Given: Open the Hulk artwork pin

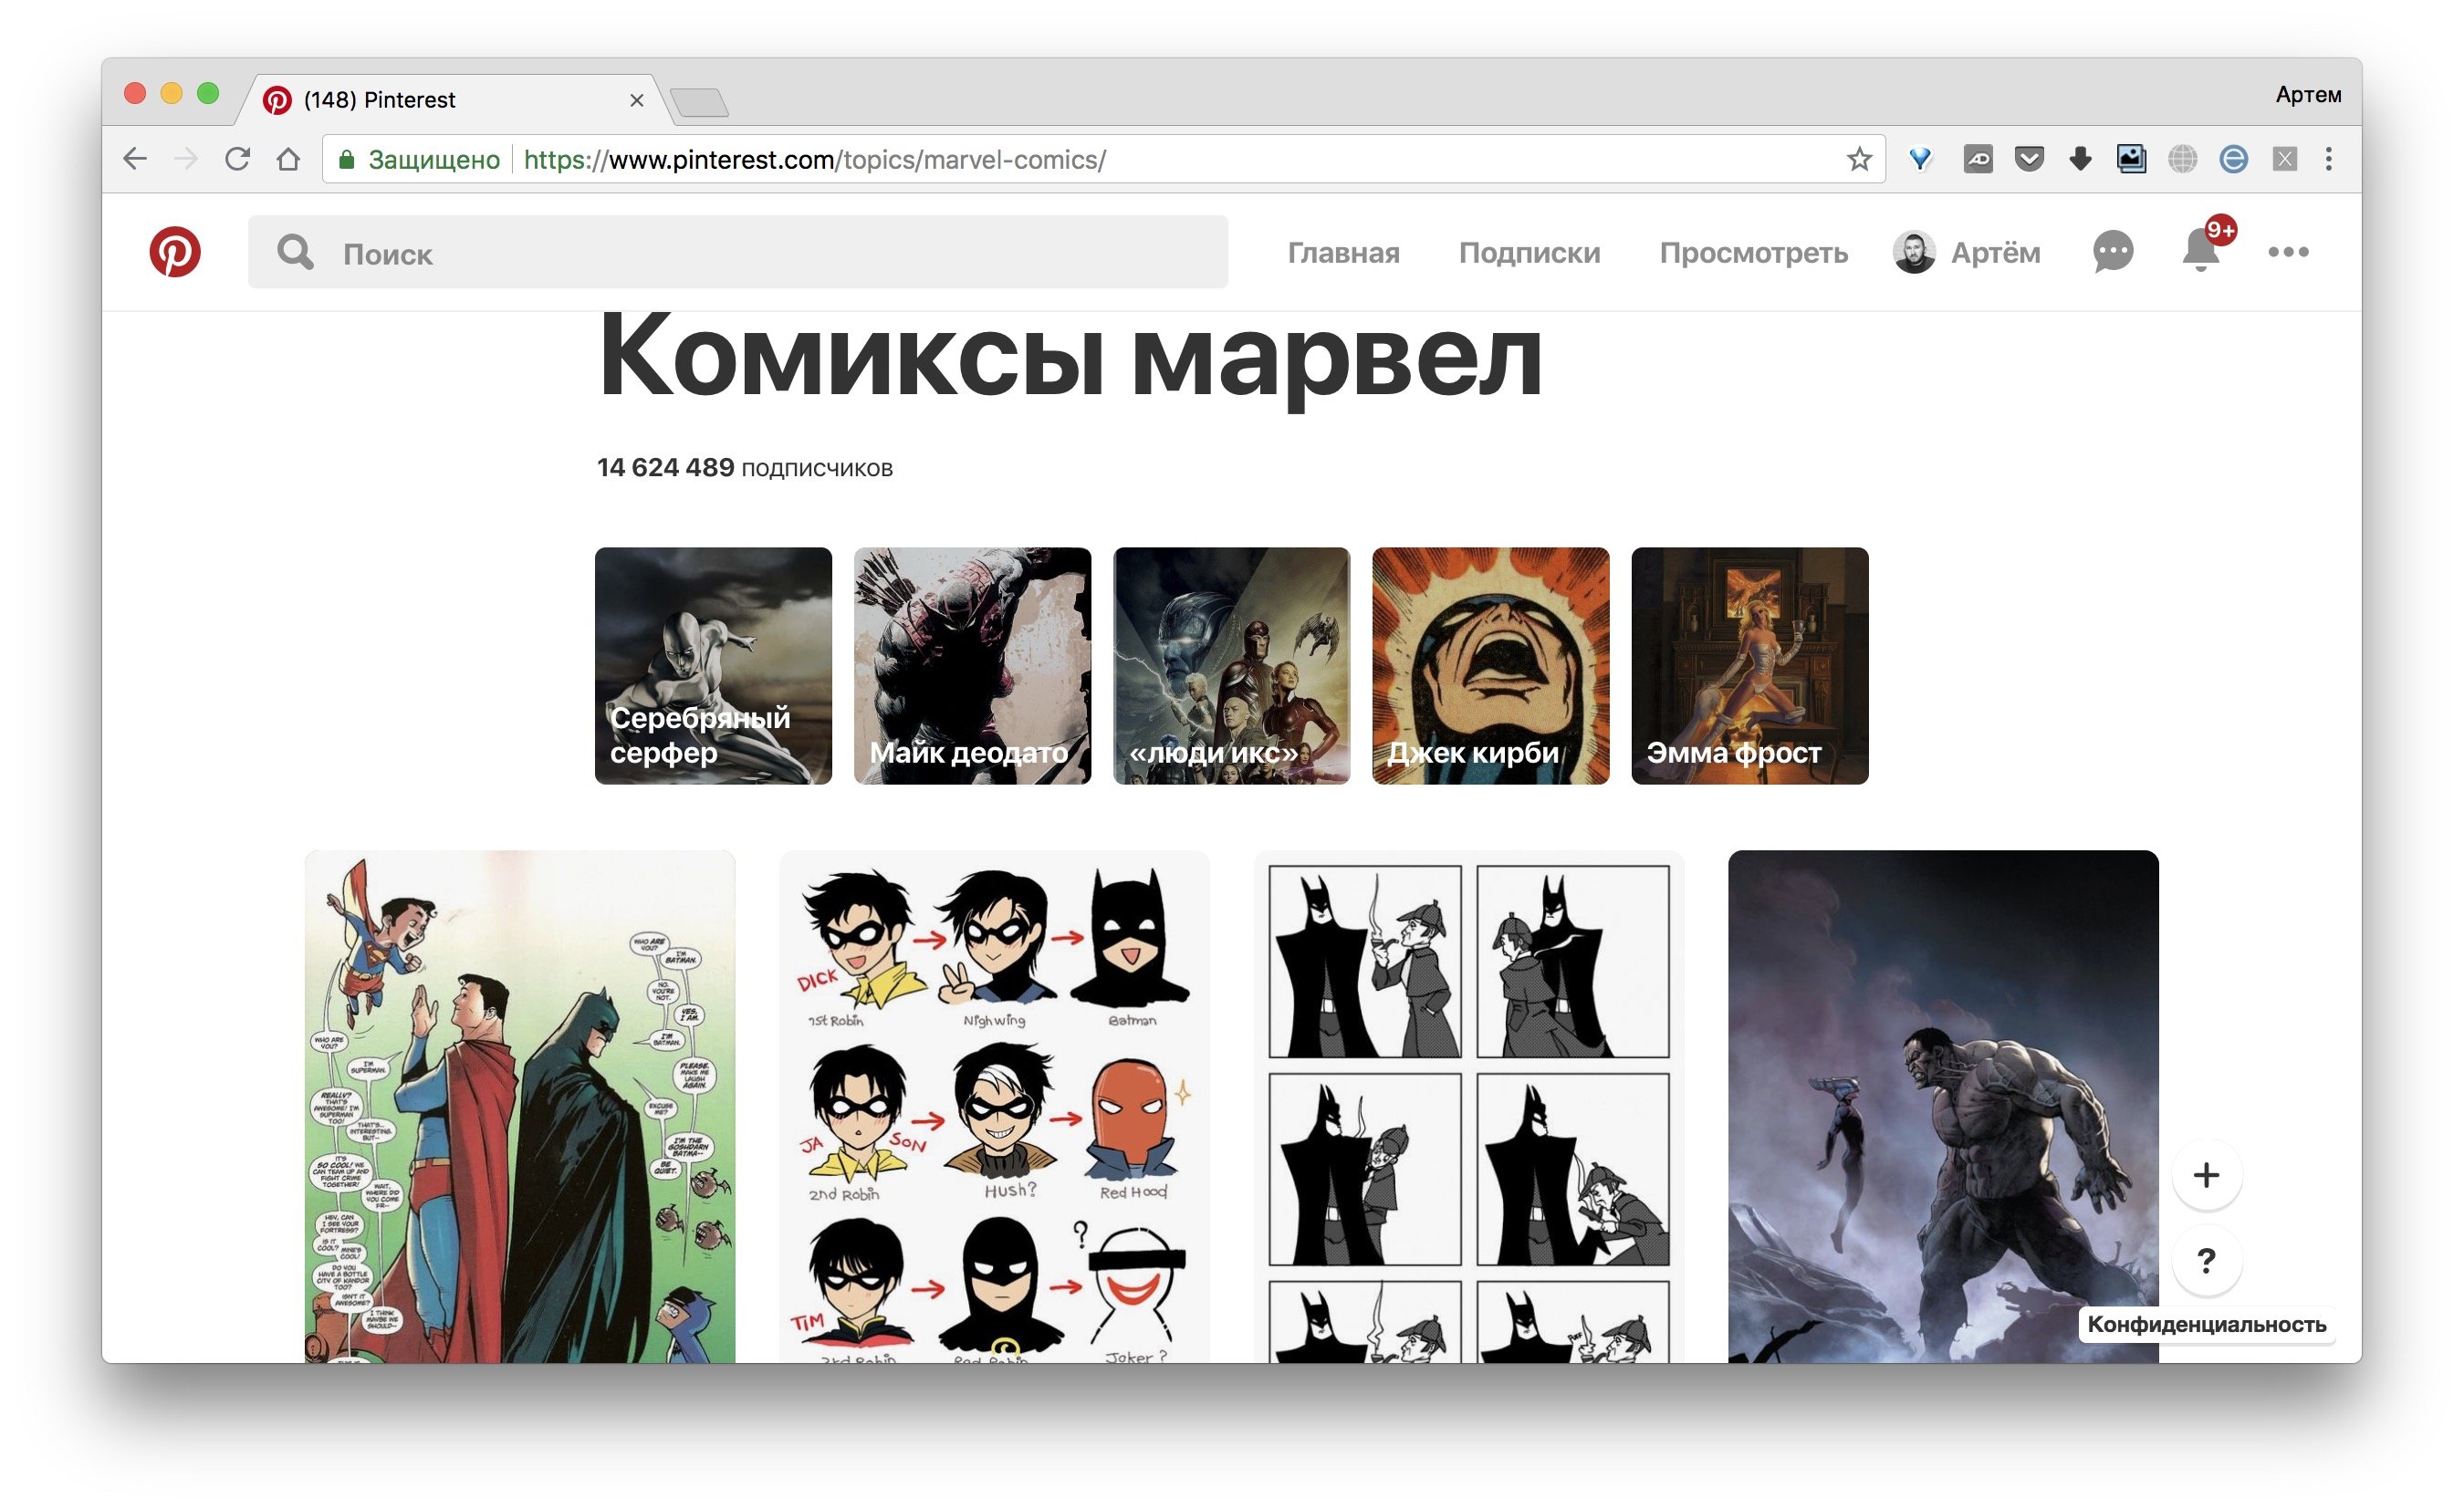Looking at the screenshot, I should 1943,1106.
